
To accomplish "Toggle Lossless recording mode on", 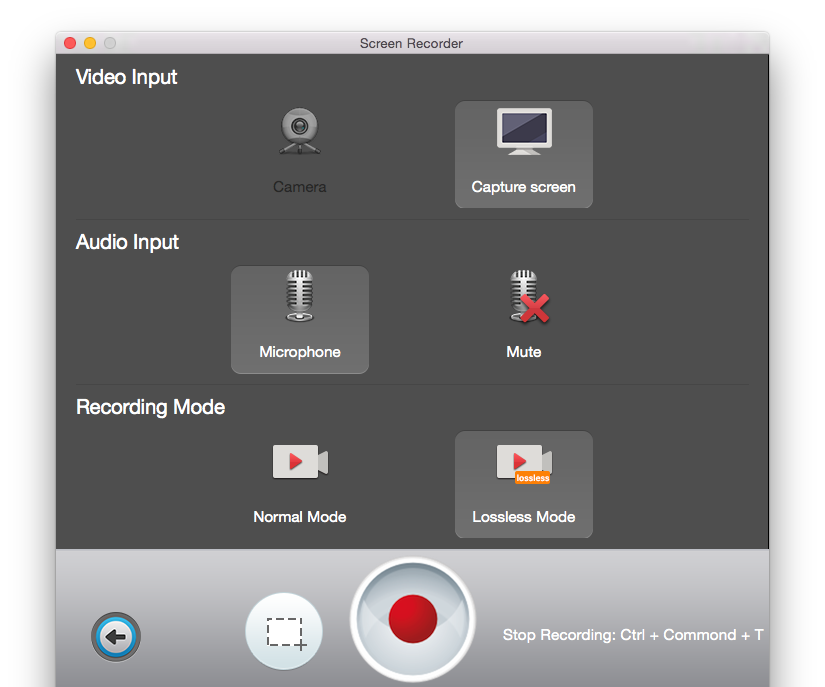I will click(x=524, y=485).
